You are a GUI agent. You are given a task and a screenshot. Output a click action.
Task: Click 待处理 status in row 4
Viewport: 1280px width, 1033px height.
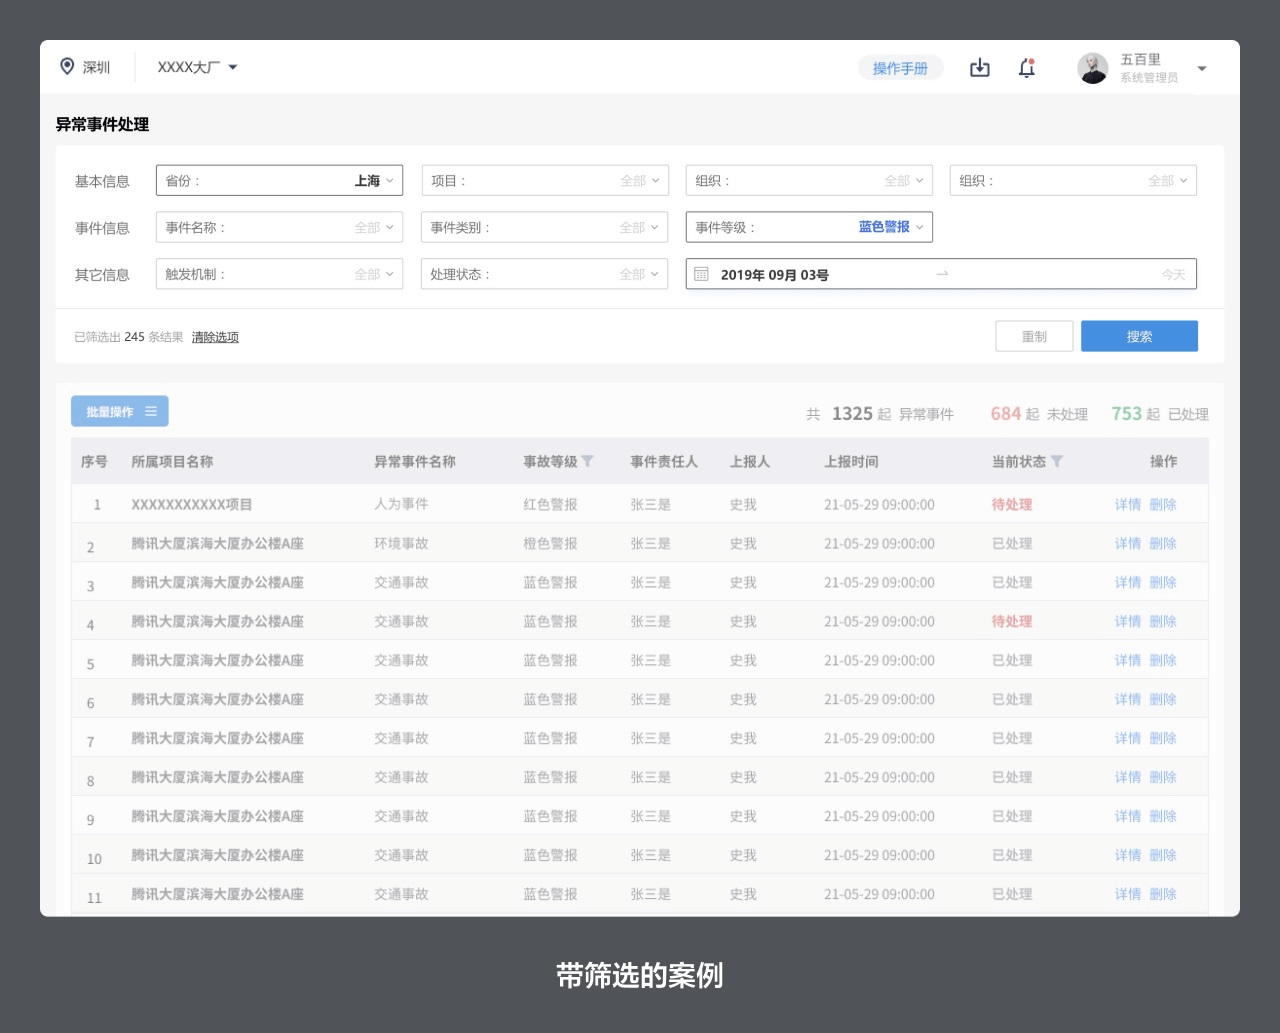(1012, 622)
